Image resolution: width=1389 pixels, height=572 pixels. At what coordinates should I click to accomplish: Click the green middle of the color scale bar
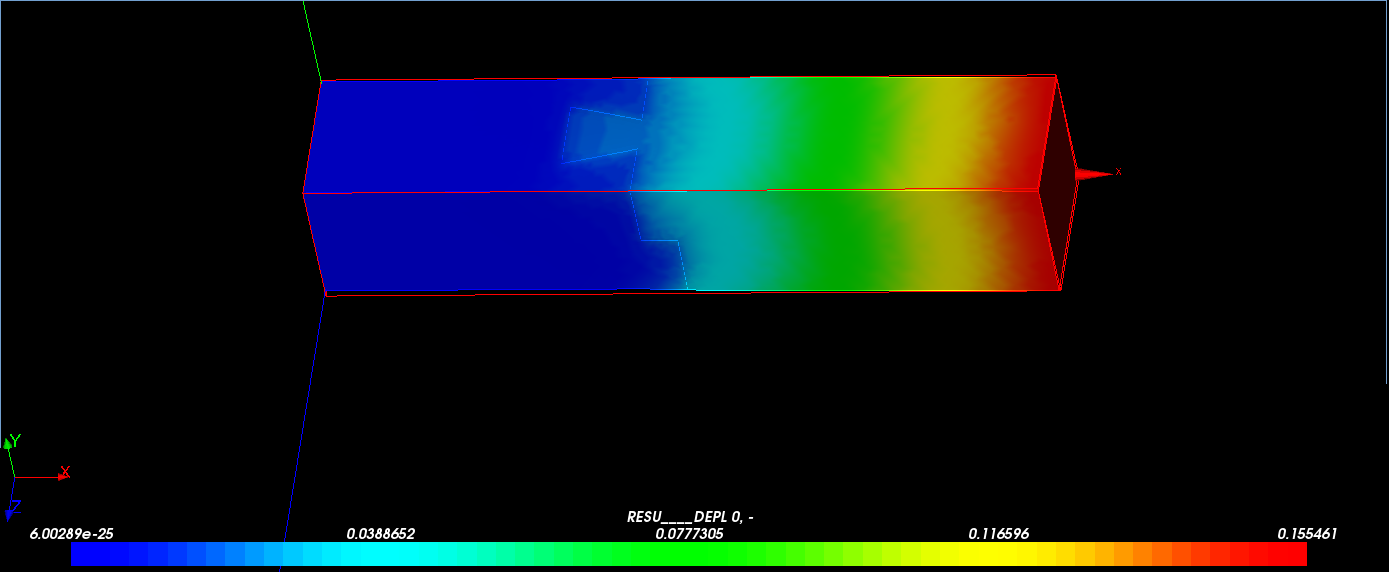[689, 554]
